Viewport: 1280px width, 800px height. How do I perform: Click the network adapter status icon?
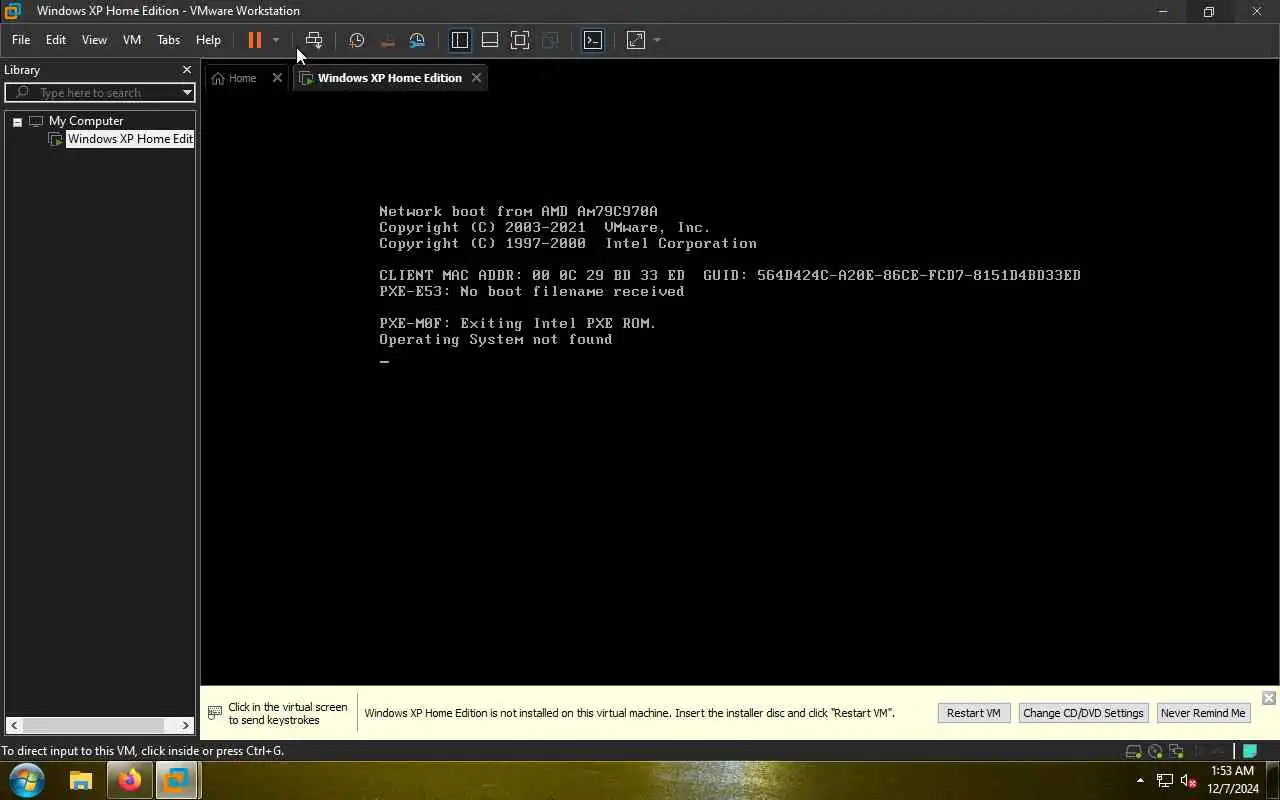1176,751
